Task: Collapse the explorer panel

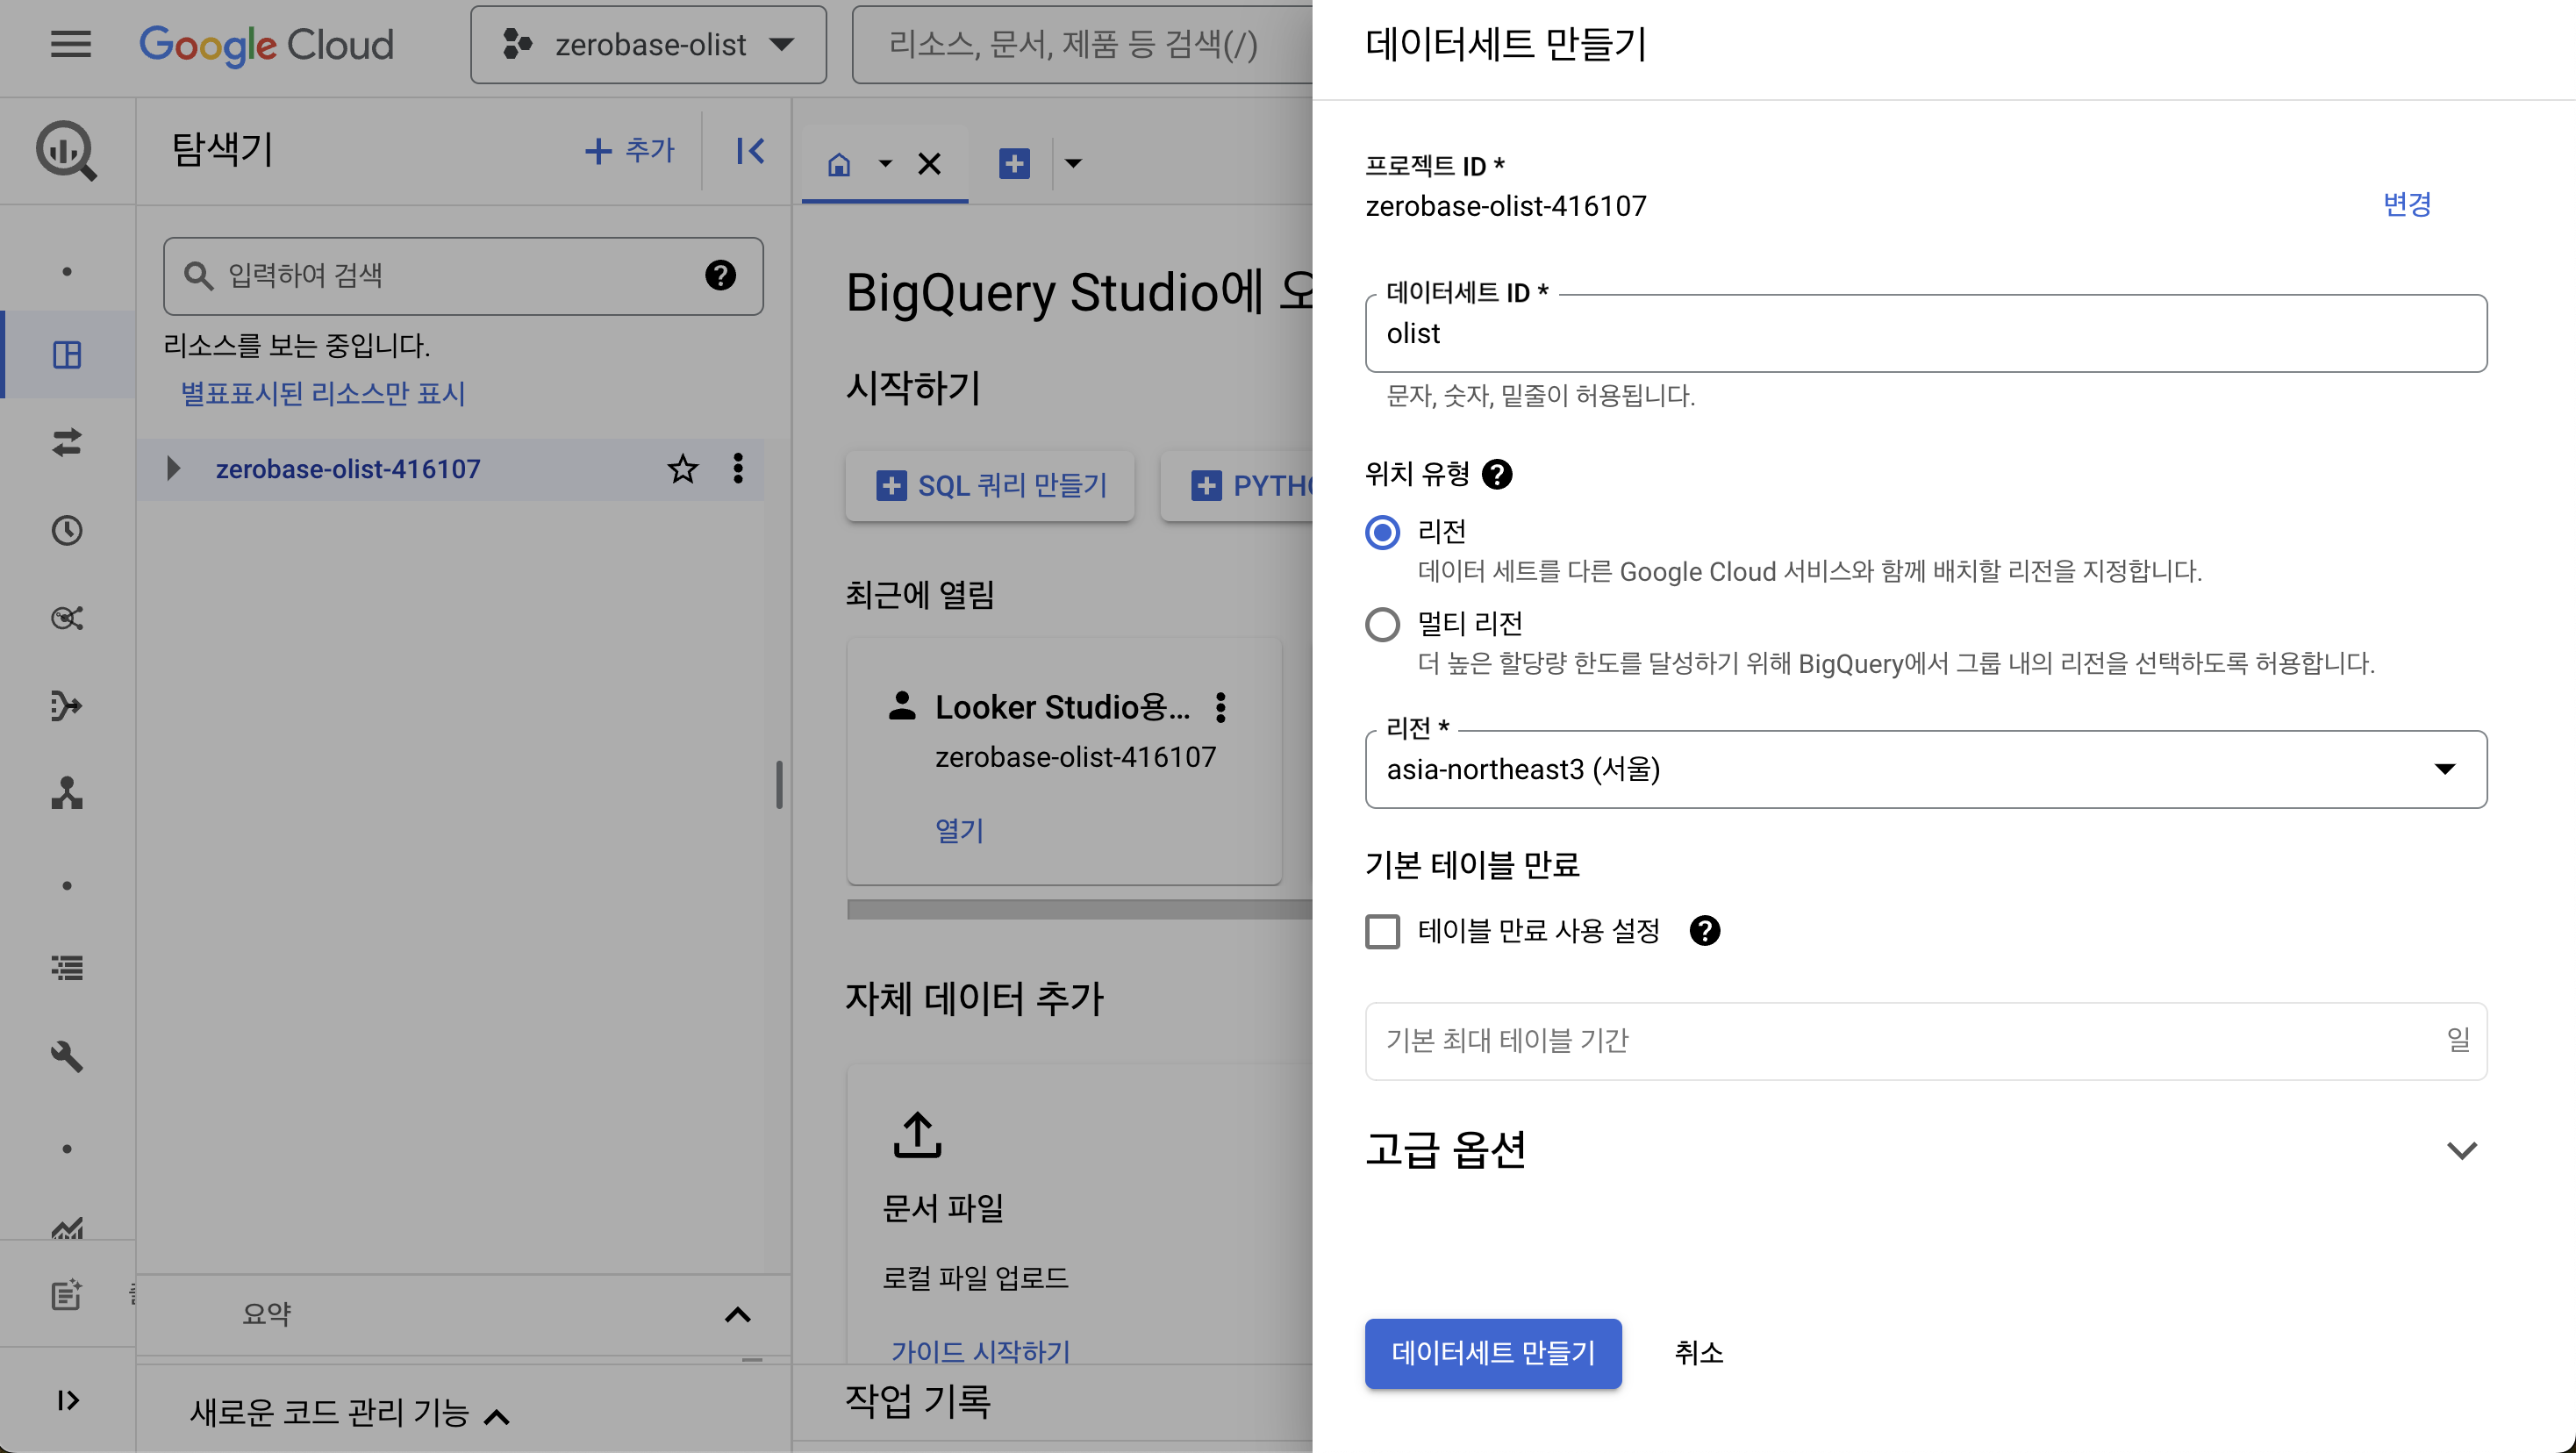Action: 750,151
